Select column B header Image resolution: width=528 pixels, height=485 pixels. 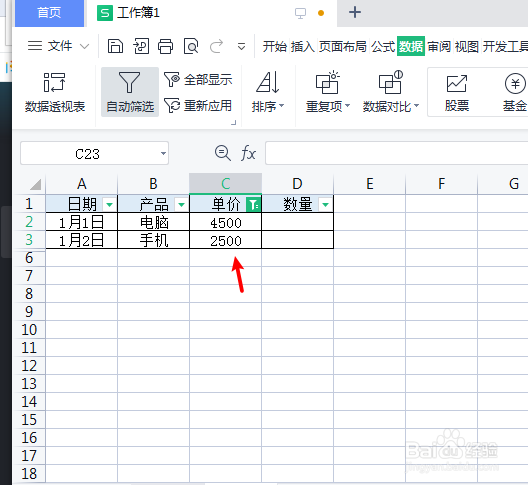153,184
